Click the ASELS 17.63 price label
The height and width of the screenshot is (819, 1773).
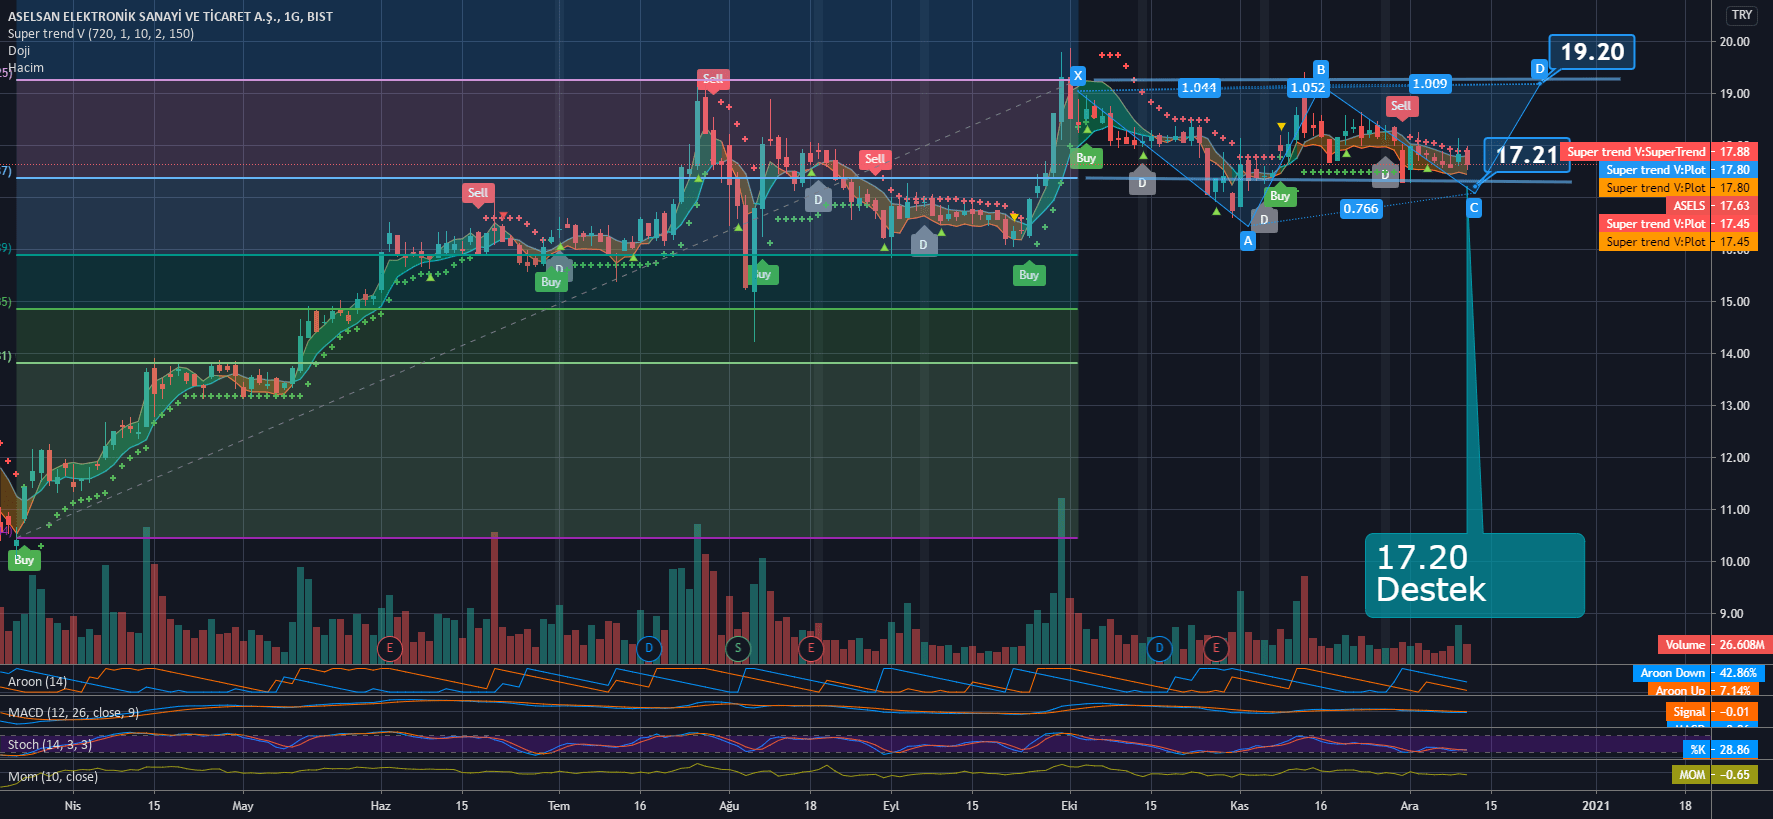point(1711,206)
